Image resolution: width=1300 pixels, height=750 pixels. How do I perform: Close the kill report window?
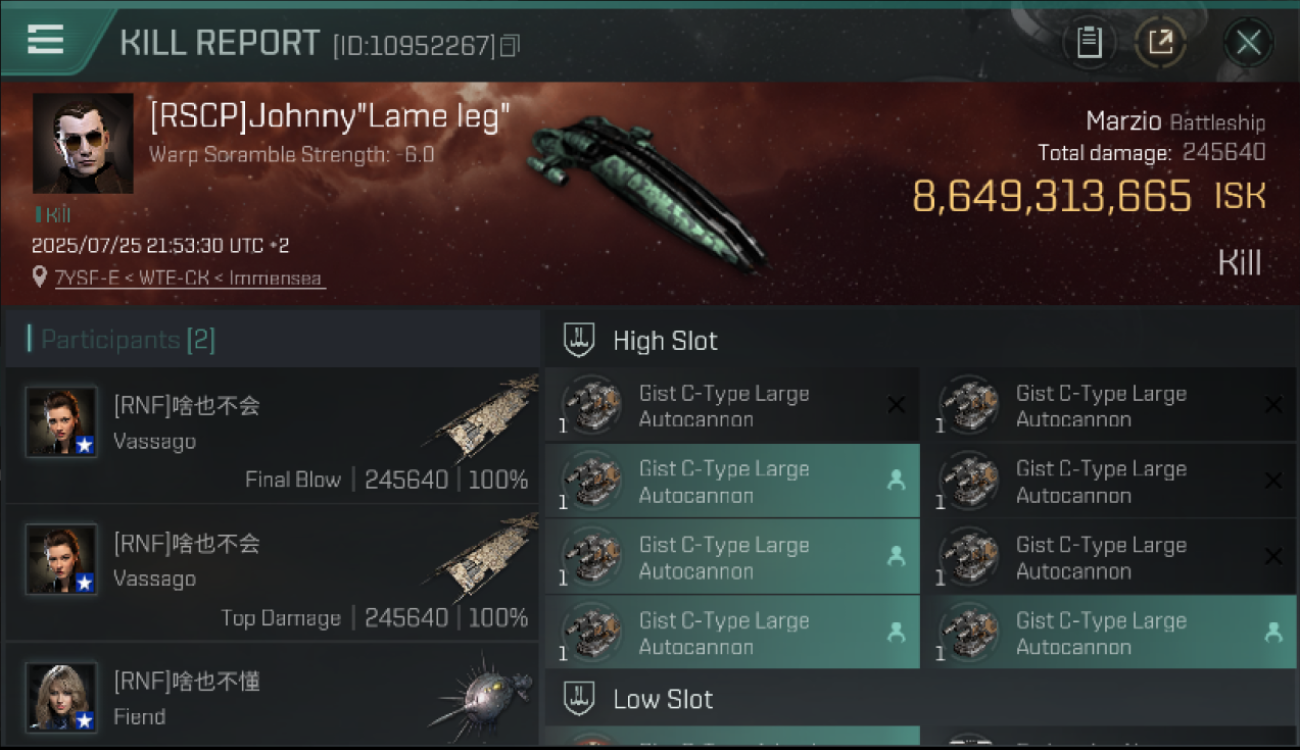coord(1248,42)
